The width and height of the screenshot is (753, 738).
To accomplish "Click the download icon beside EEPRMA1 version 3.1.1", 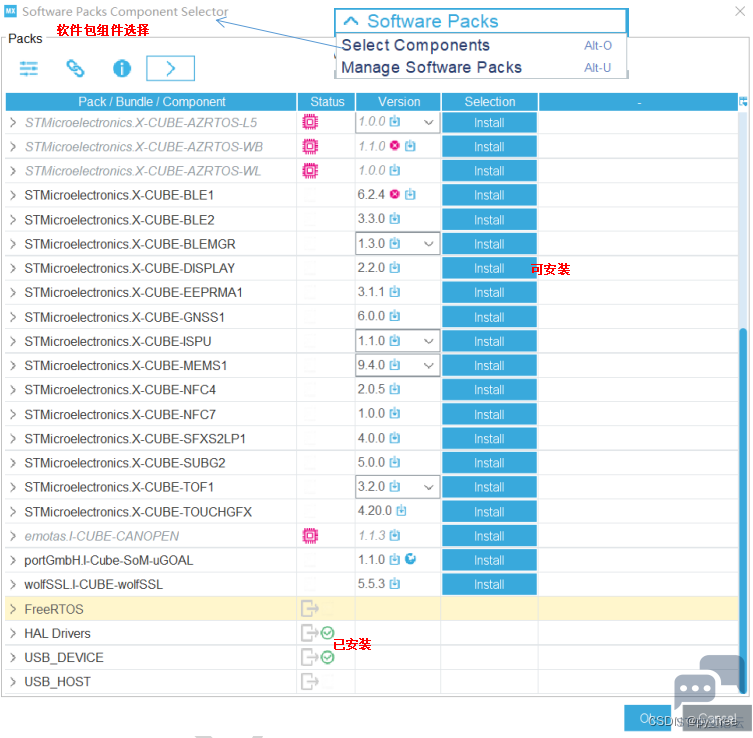I will 395,291.
